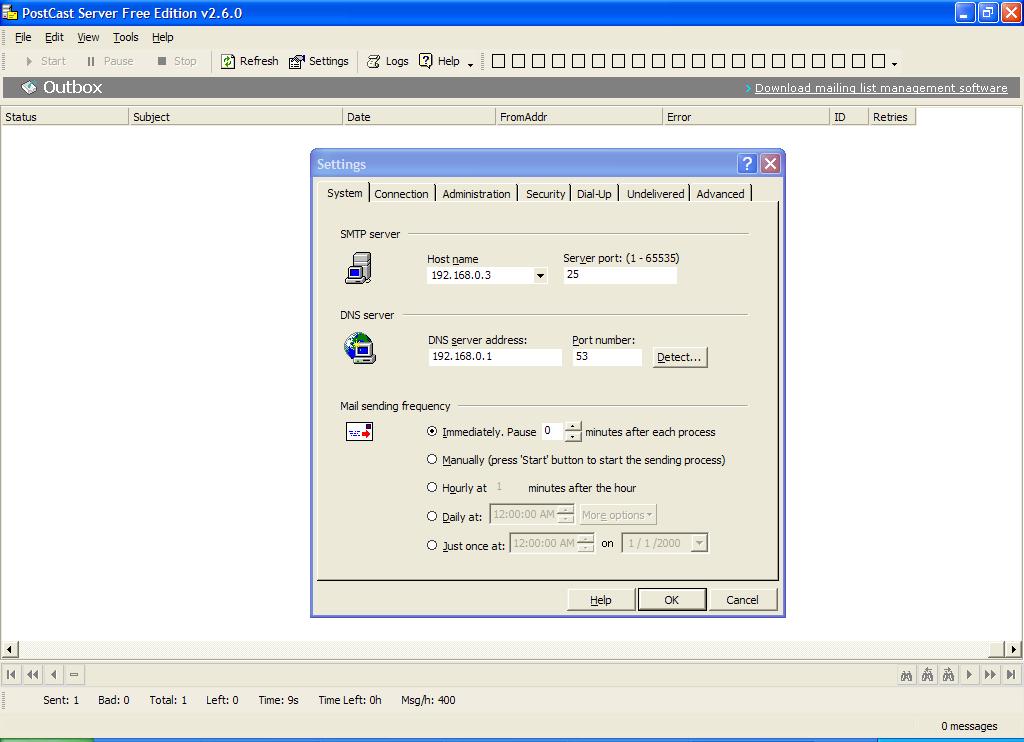Click the Start toolbar button
Screen dimensions: 1024x742
pyautogui.click(x=46, y=61)
